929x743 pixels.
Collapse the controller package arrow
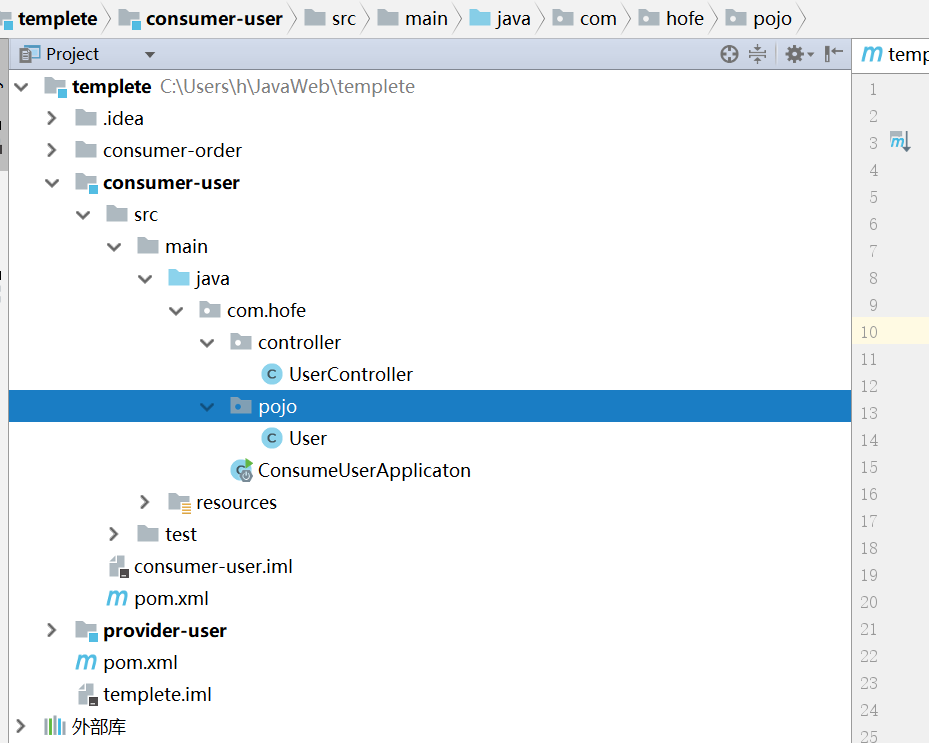(x=207, y=343)
